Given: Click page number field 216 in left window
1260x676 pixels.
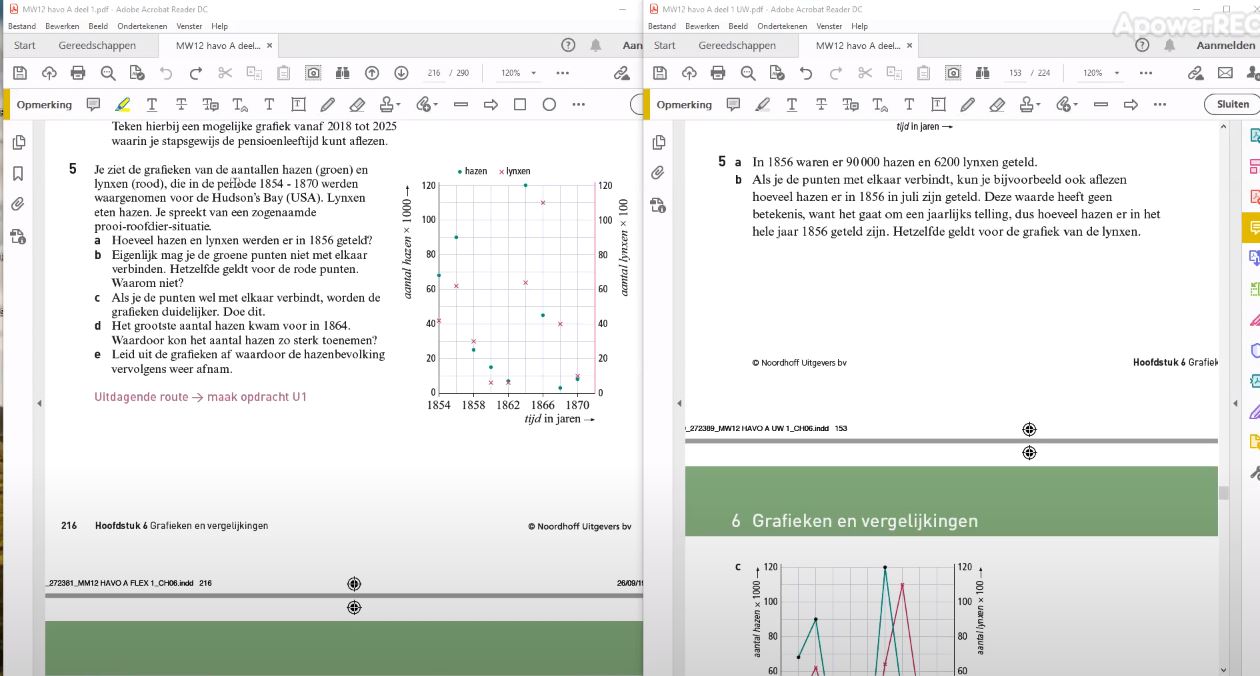Looking at the screenshot, I should [434, 73].
